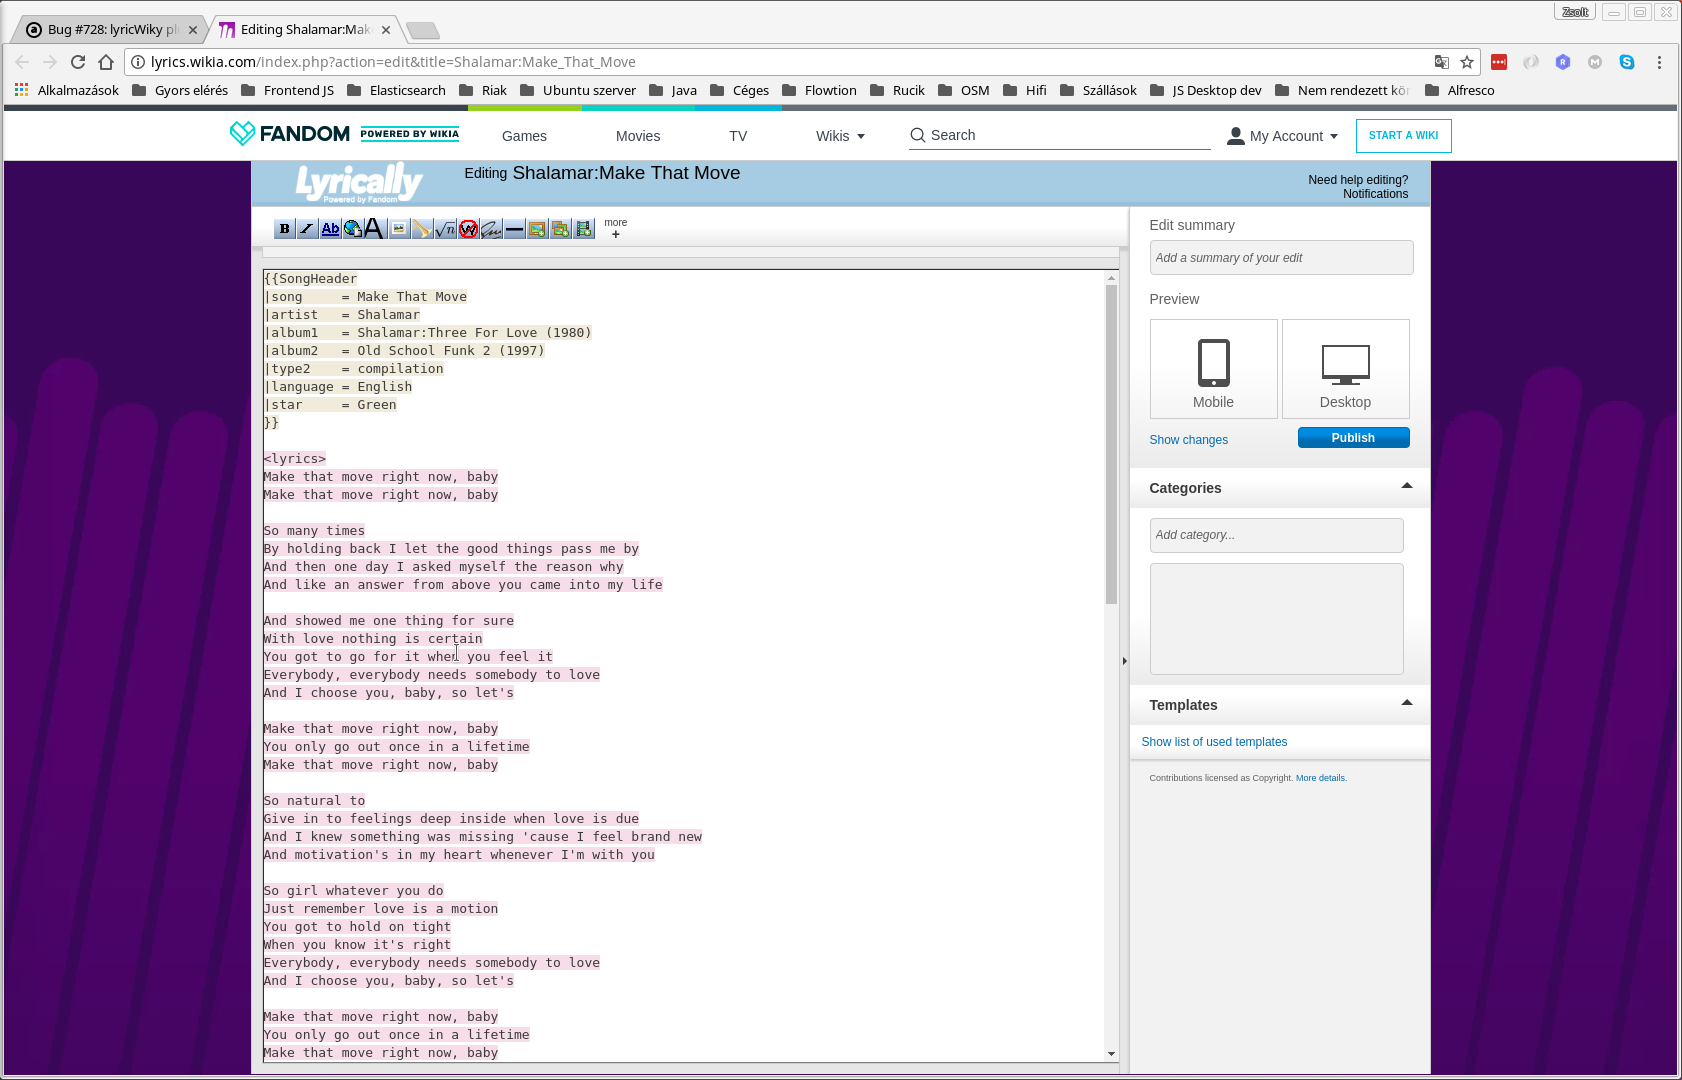Click the add gallery toolbar icon
The height and width of the screenshot is (1080, 1682).
pyautogui.click(x=560, y=229)
